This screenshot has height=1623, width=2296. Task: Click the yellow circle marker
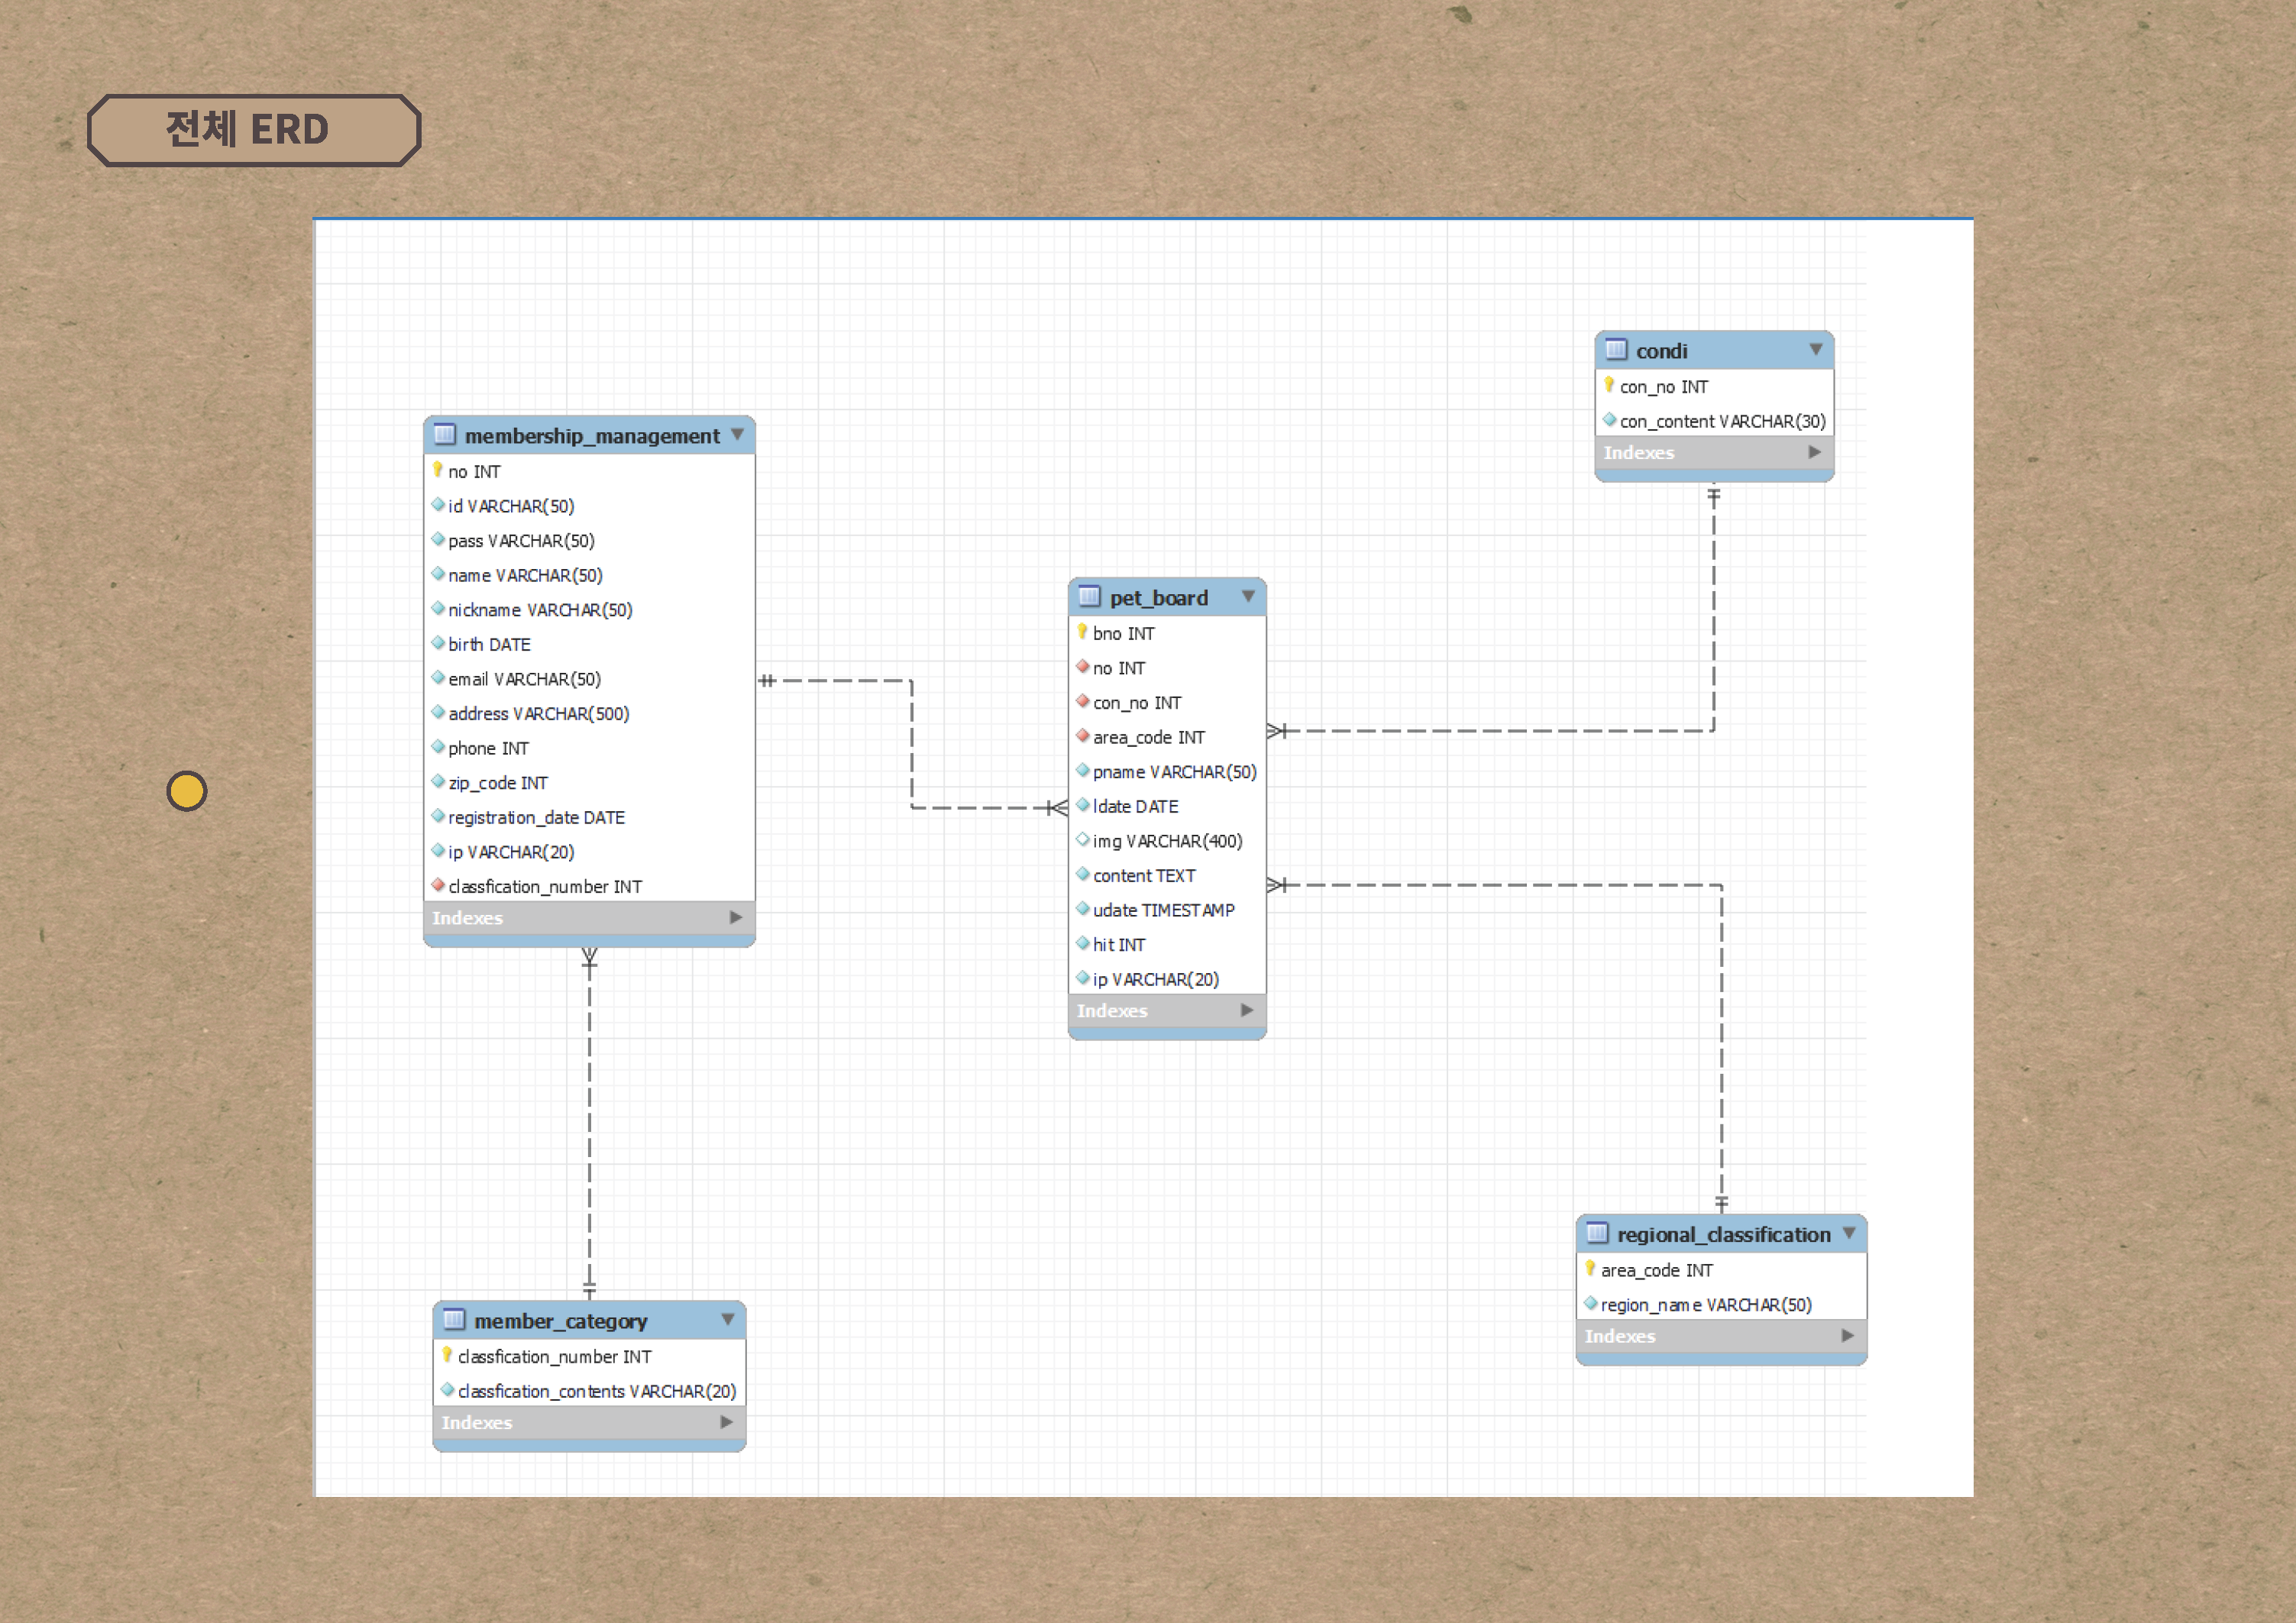187,791
